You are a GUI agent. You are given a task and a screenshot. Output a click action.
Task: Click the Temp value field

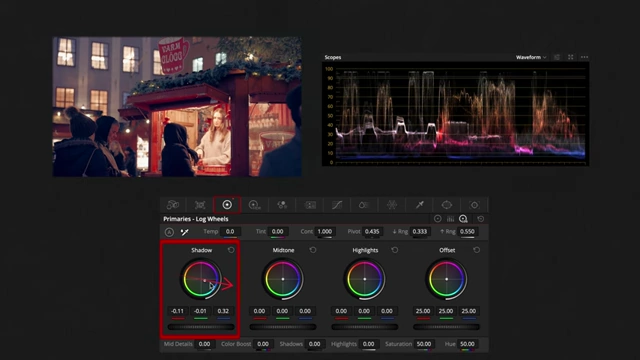pyautogui.click(x=230, y=231)
